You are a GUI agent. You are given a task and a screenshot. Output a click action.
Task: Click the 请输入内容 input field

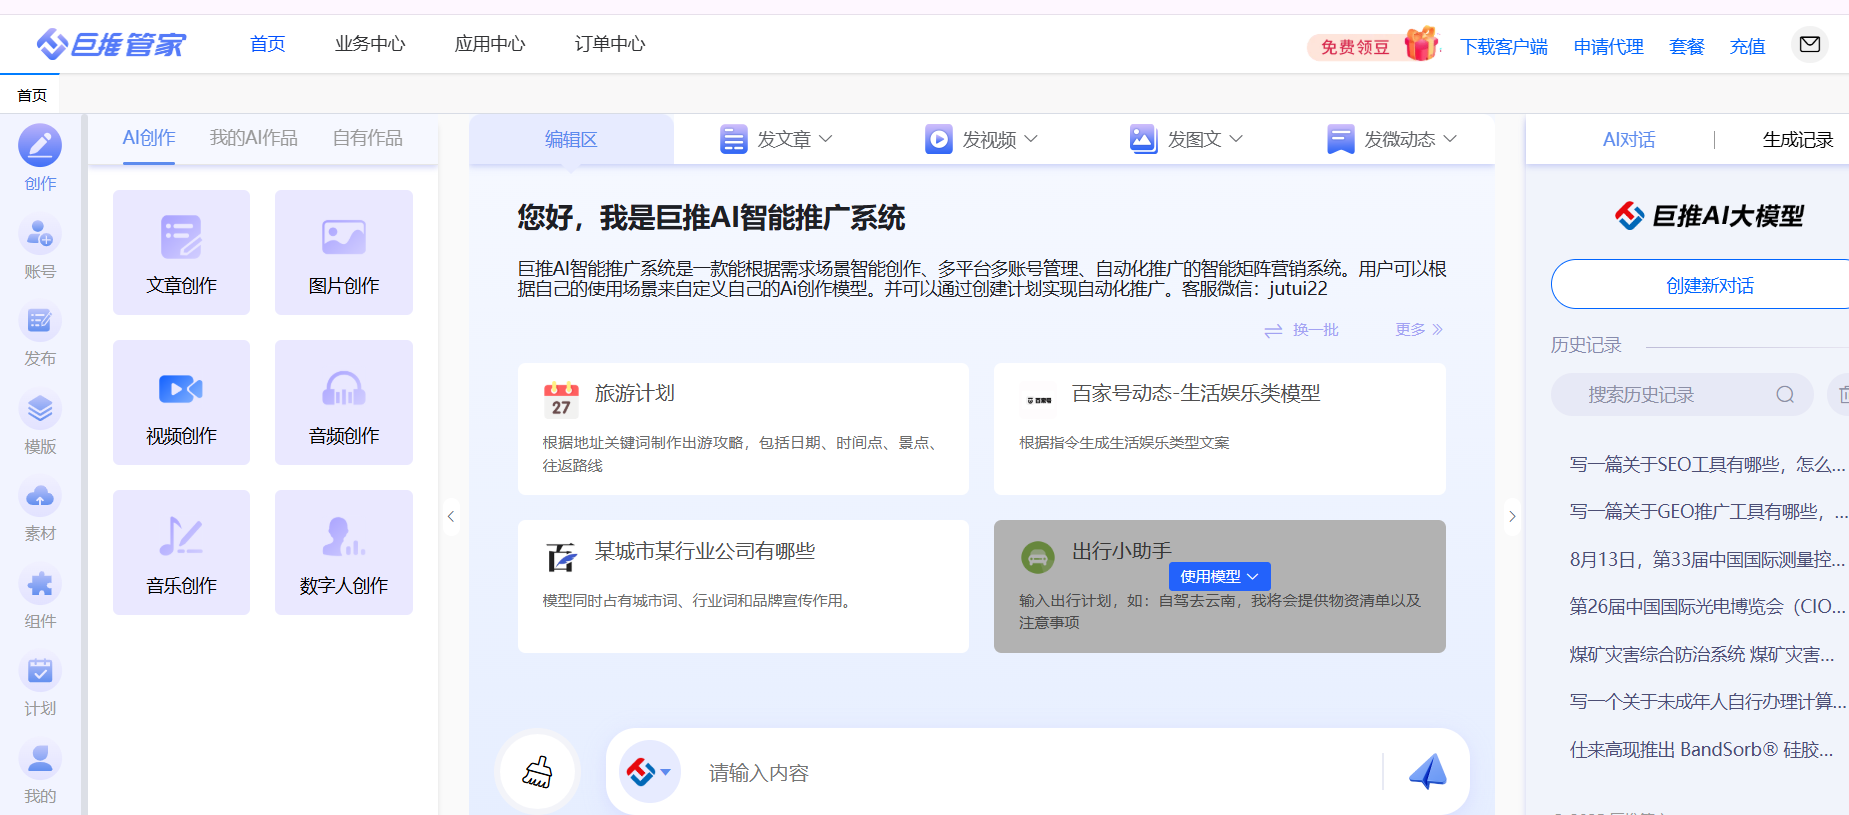1040,773
